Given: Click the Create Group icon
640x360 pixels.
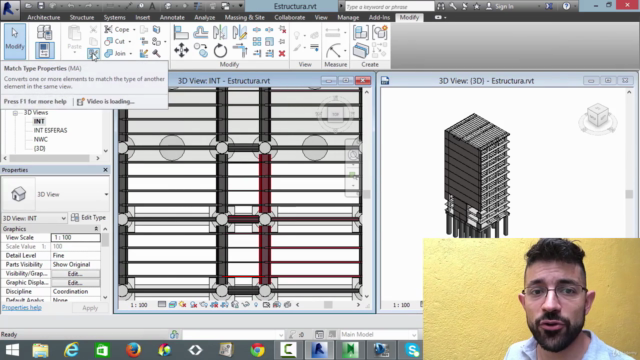Looking at the screenshot, I should click(x=380, y=33).
